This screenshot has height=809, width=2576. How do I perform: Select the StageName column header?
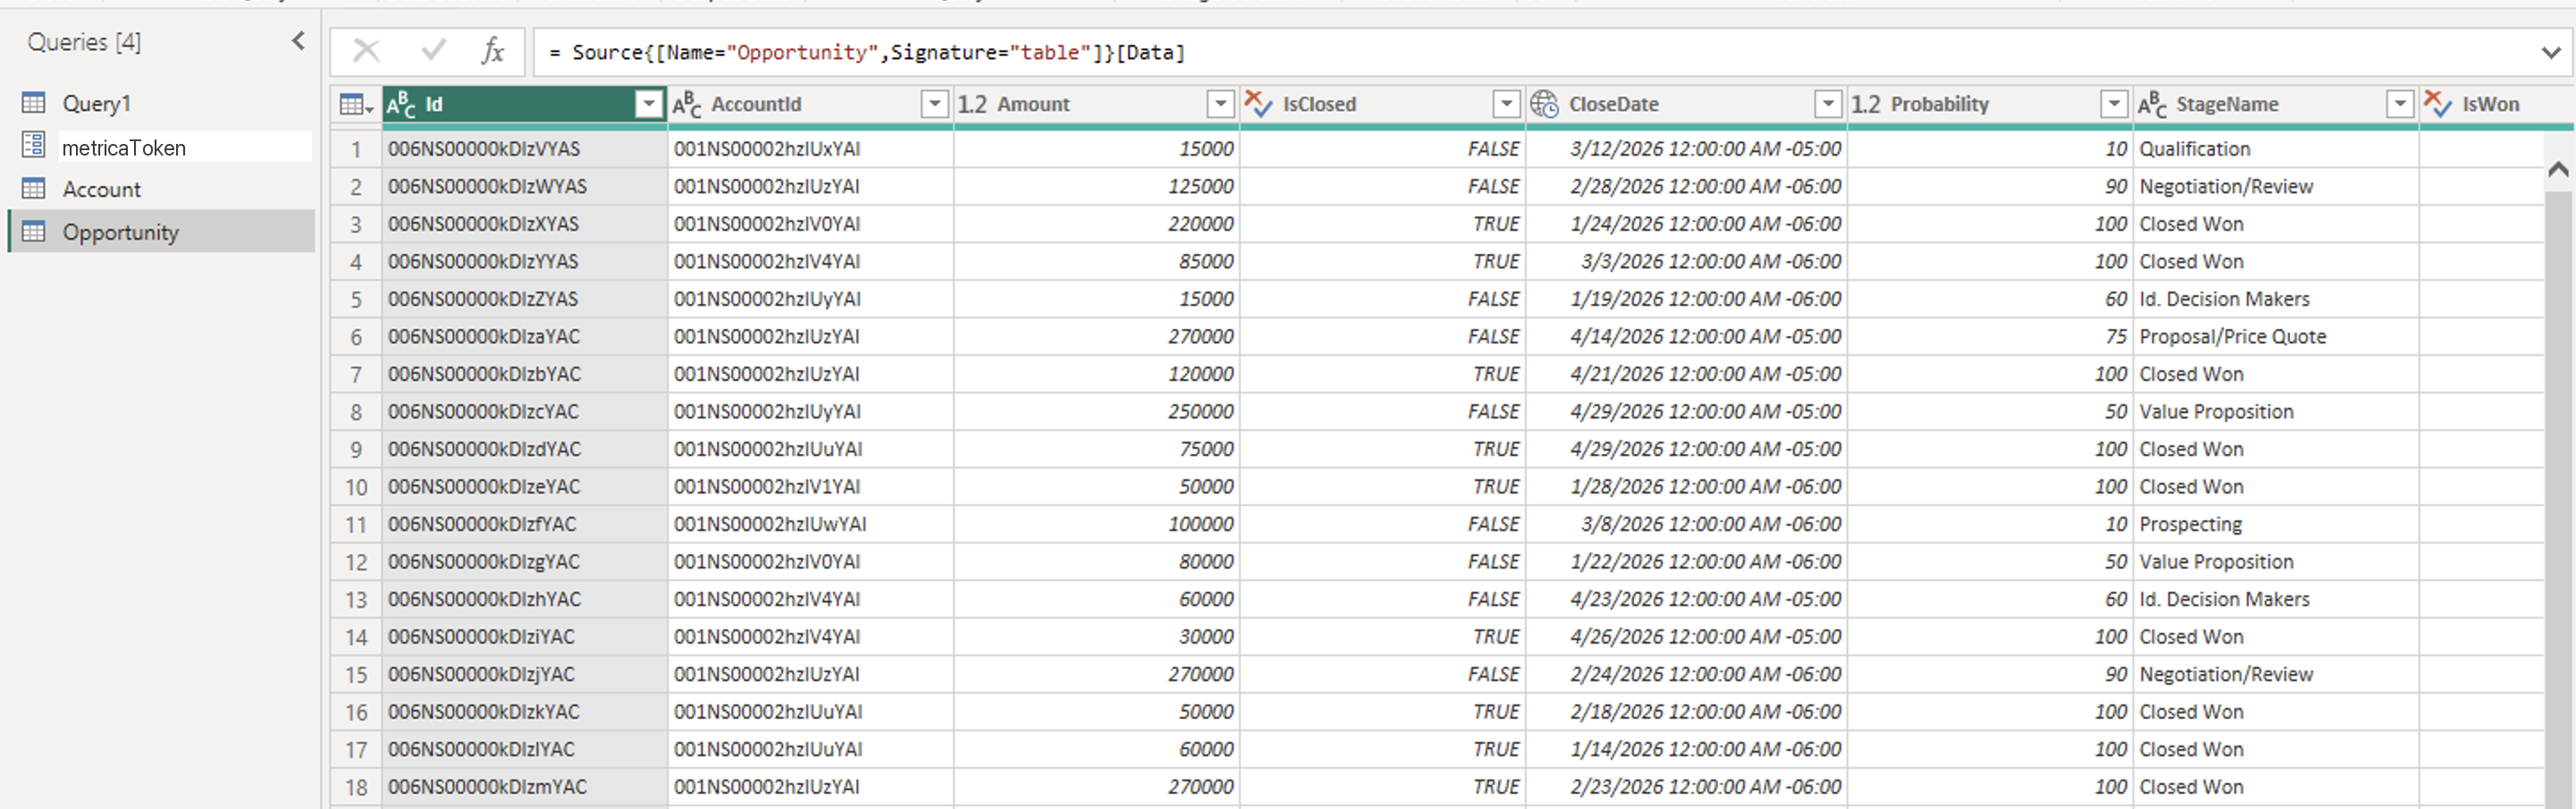(2276, 104)
